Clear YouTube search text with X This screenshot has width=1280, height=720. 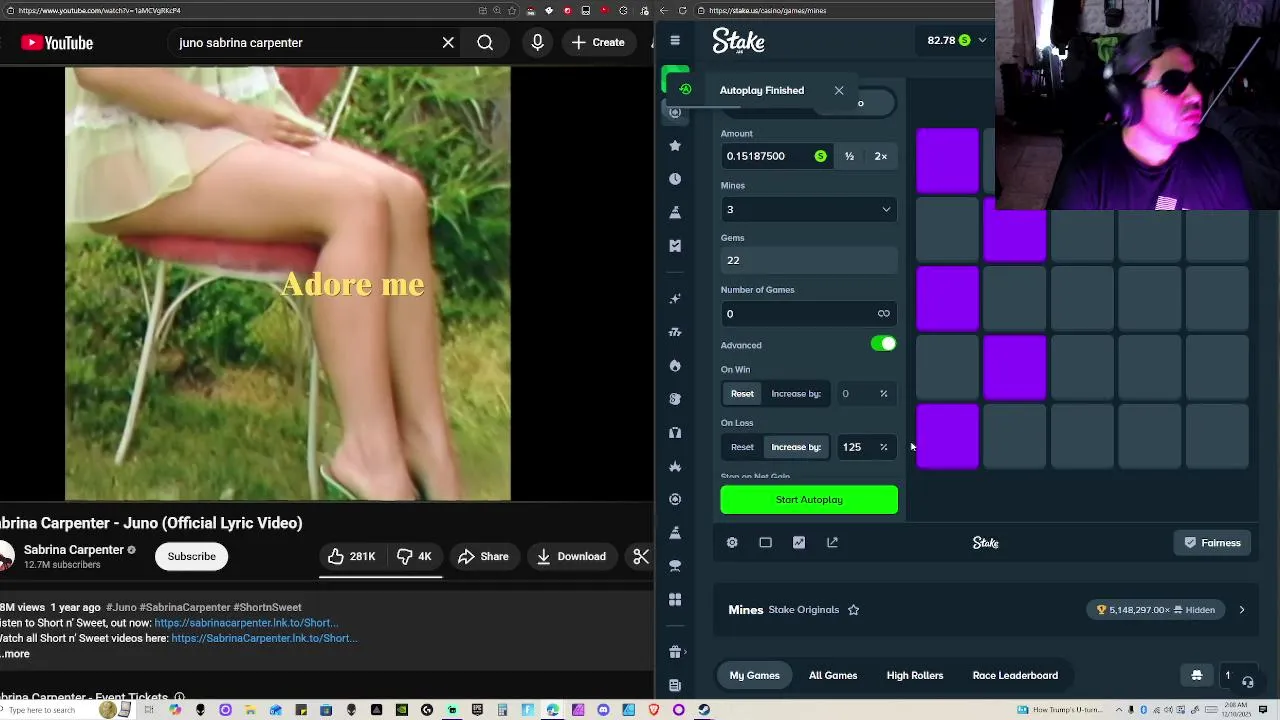[x=448, y=43]
